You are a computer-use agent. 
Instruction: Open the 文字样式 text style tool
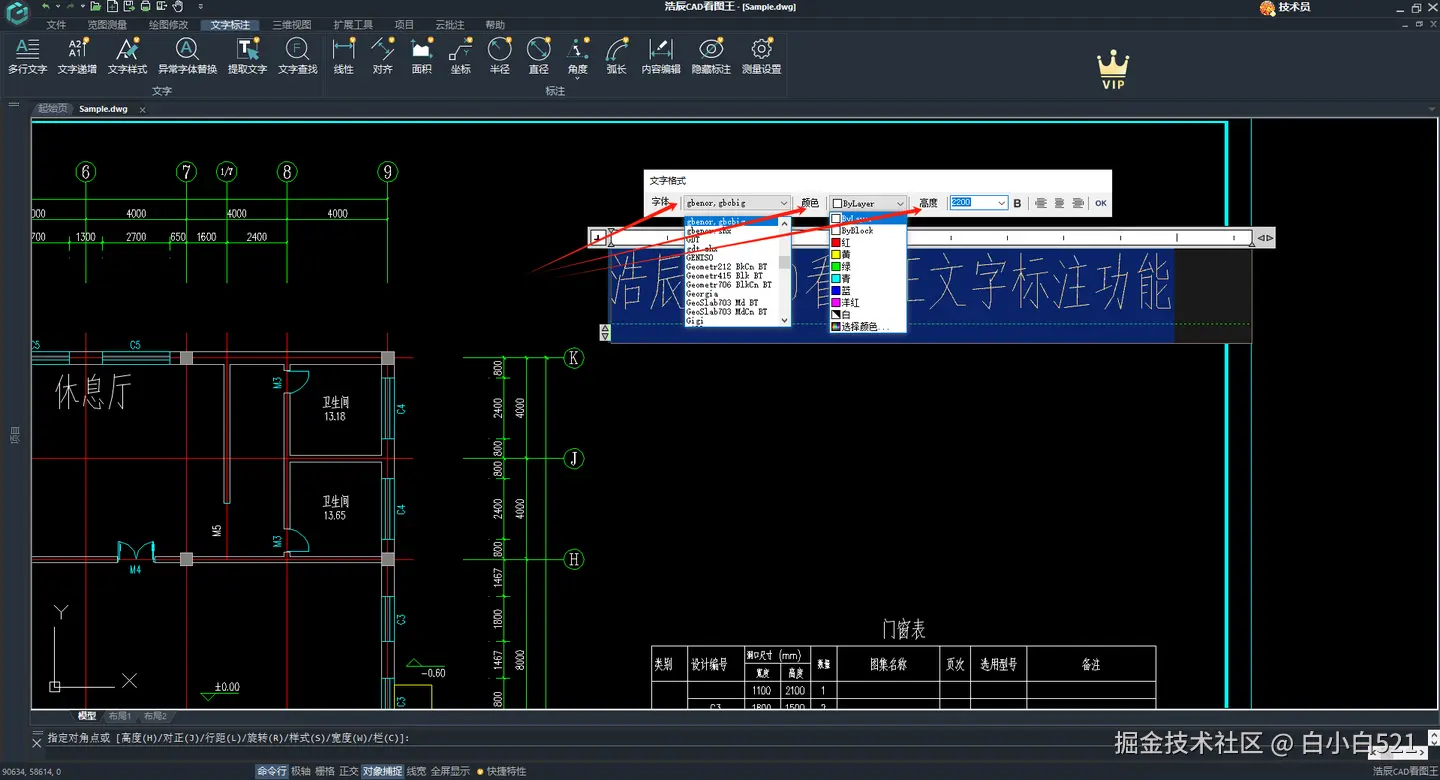[127, 56]
